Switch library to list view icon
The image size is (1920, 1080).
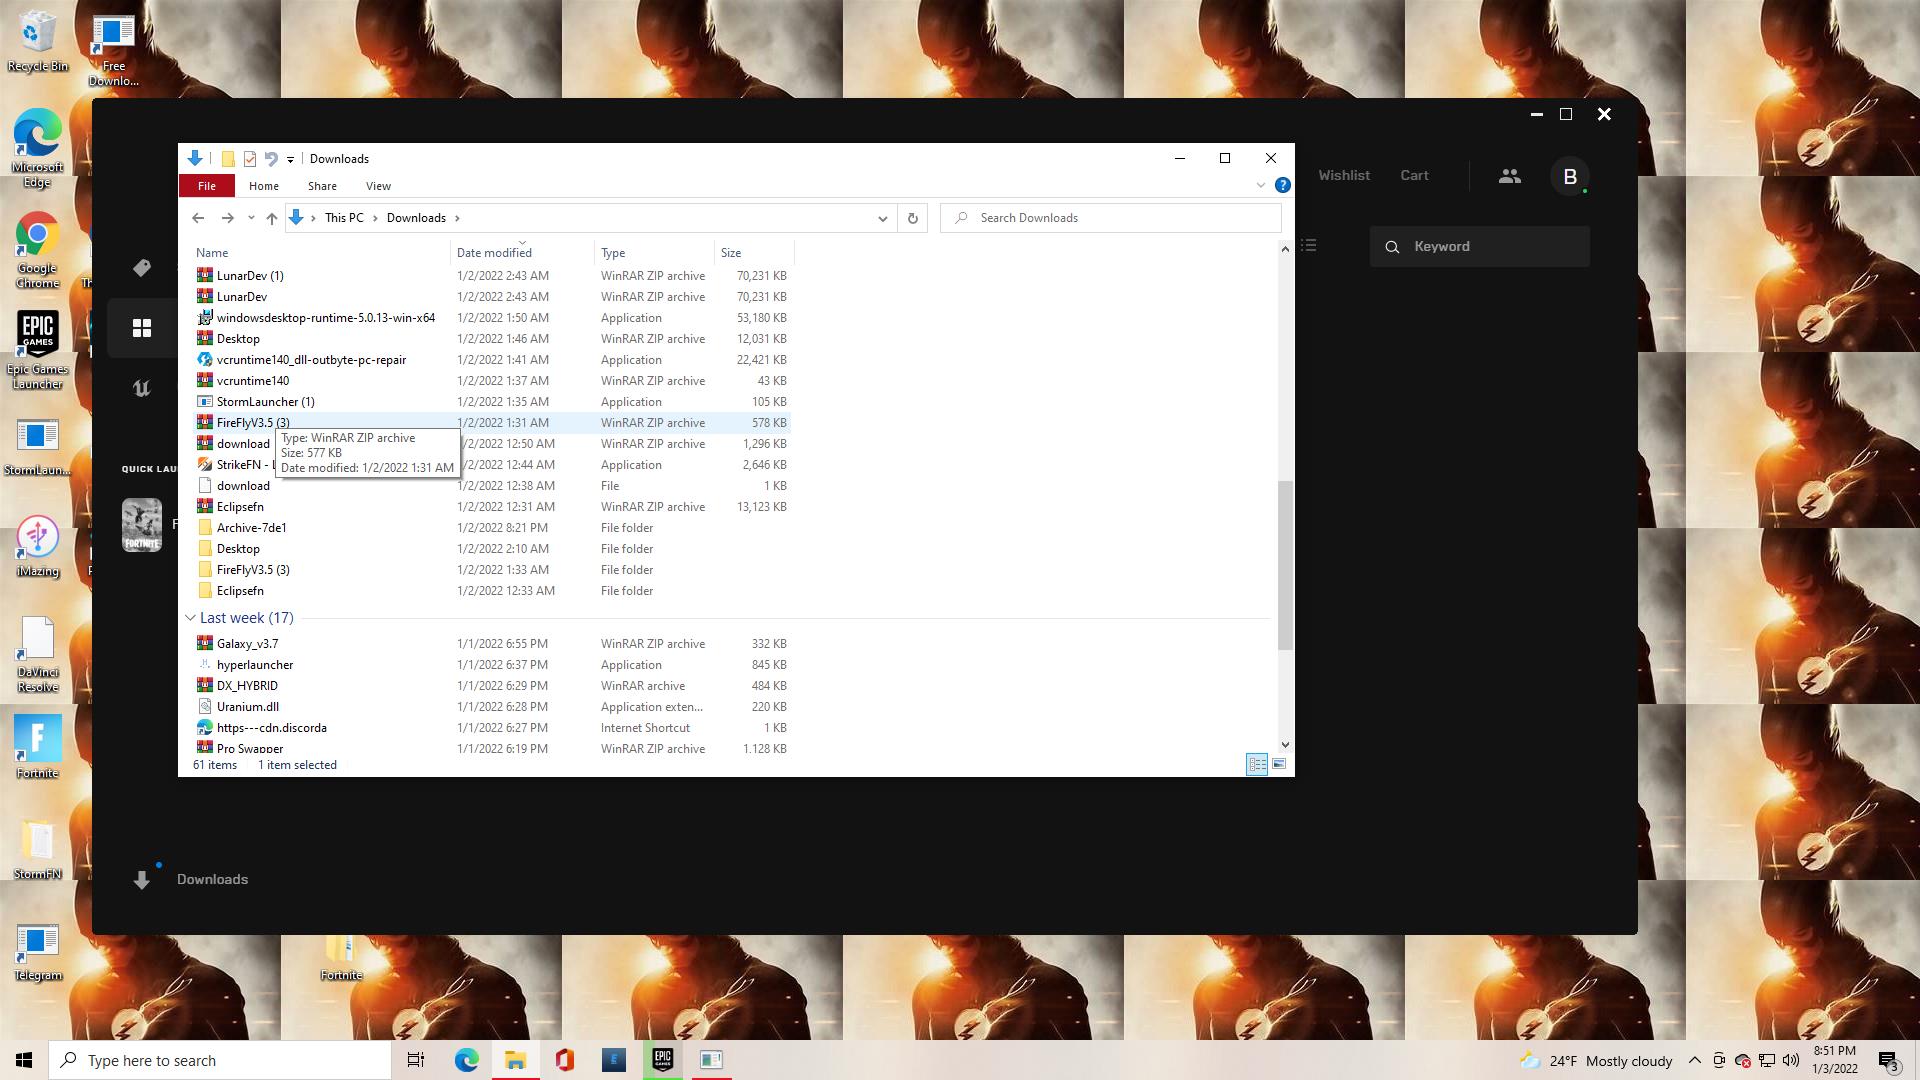click(x=1309, y=246)
